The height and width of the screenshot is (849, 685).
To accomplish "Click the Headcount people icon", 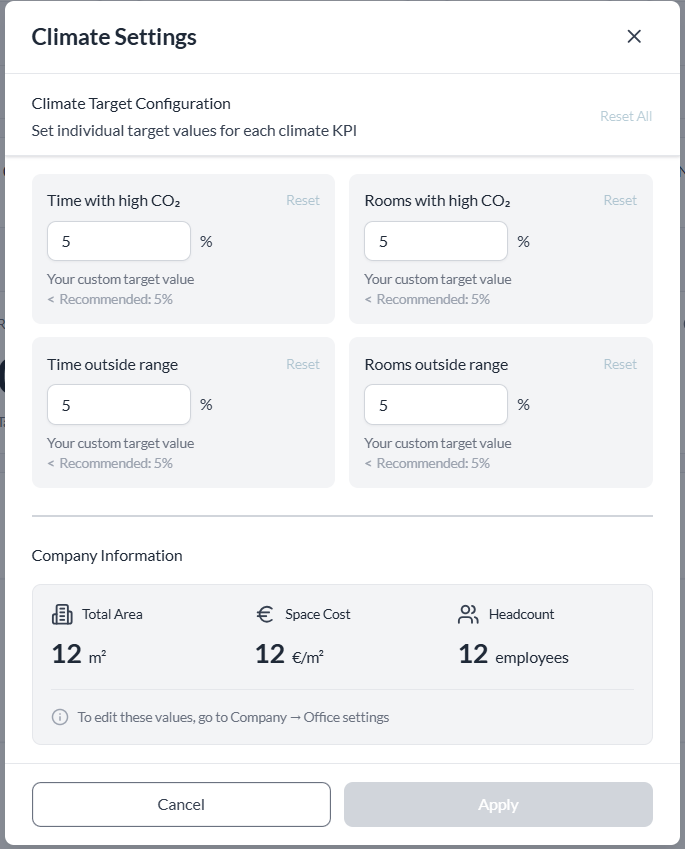I will pyautogui.click(x=468, y=615).
